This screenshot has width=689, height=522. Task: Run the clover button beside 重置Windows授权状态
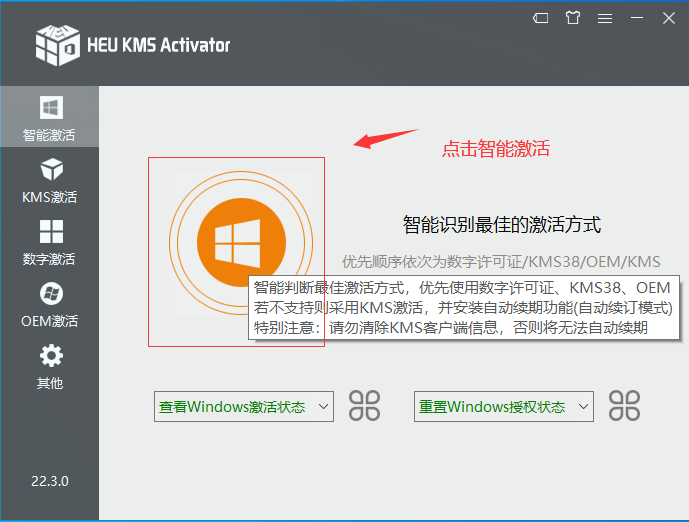tap(624, 406)
